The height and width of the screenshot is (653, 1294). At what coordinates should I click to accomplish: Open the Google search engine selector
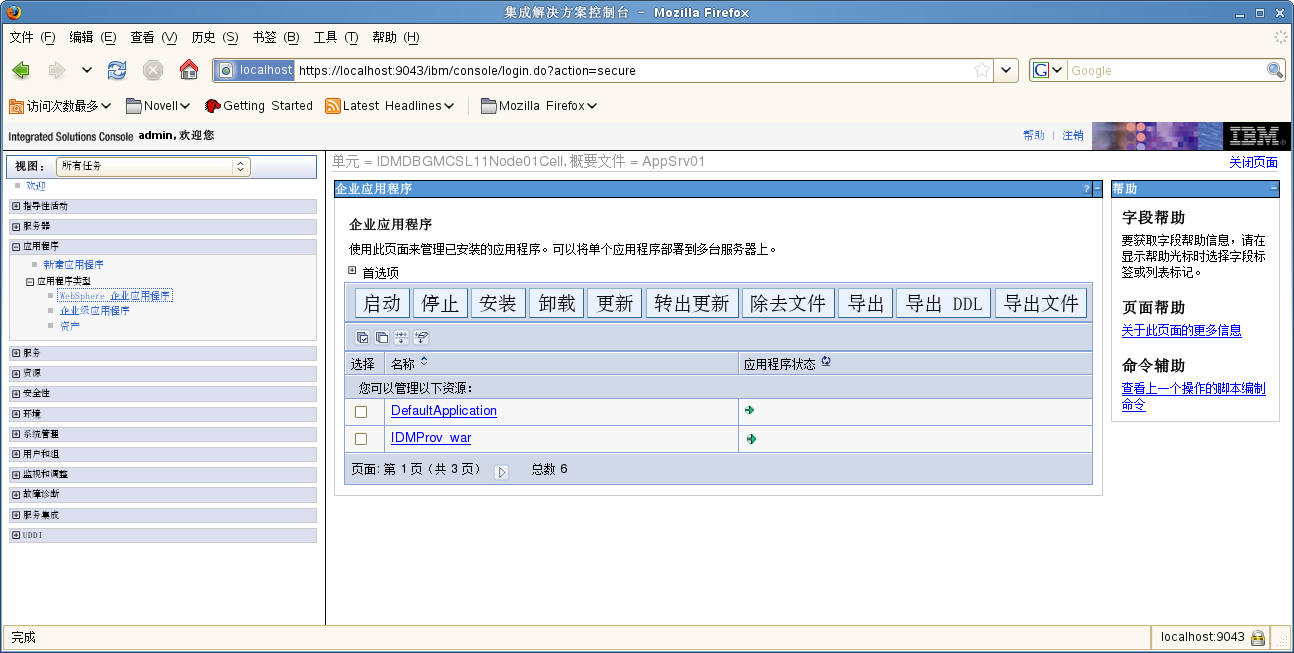(1047, 70)
